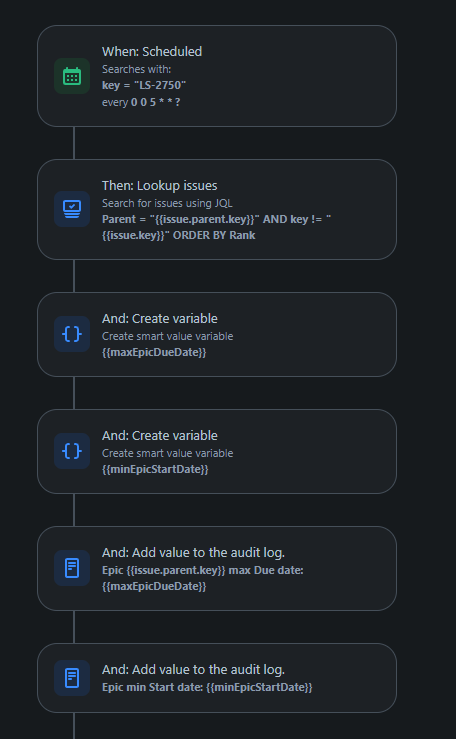
Task: Select 'Epic {{issue.parent.key}} max Due date:' log message
Action: pyautogui.click(x=203, y=570)
